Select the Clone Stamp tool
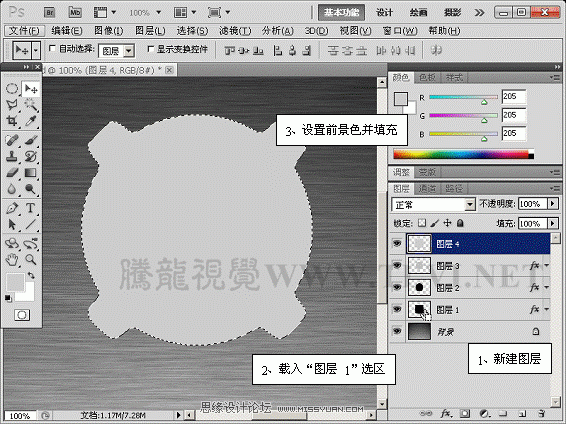566x424 pixels. pos(12,156)
